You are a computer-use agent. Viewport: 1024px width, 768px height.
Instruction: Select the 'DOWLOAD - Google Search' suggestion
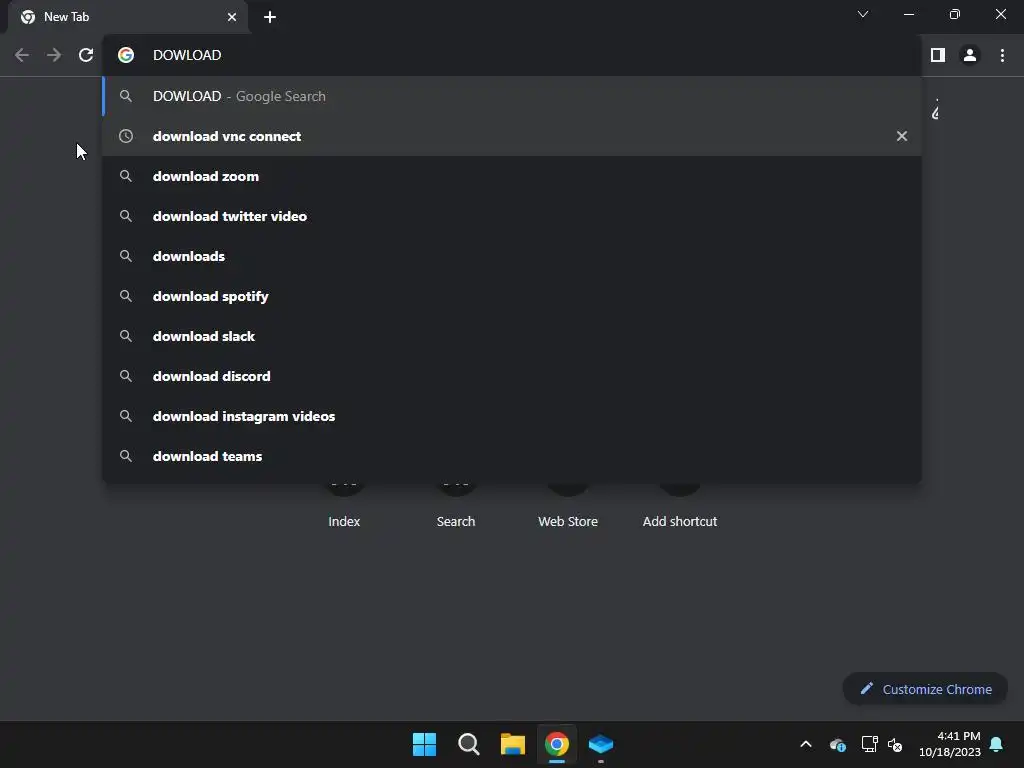pos(512,96)
